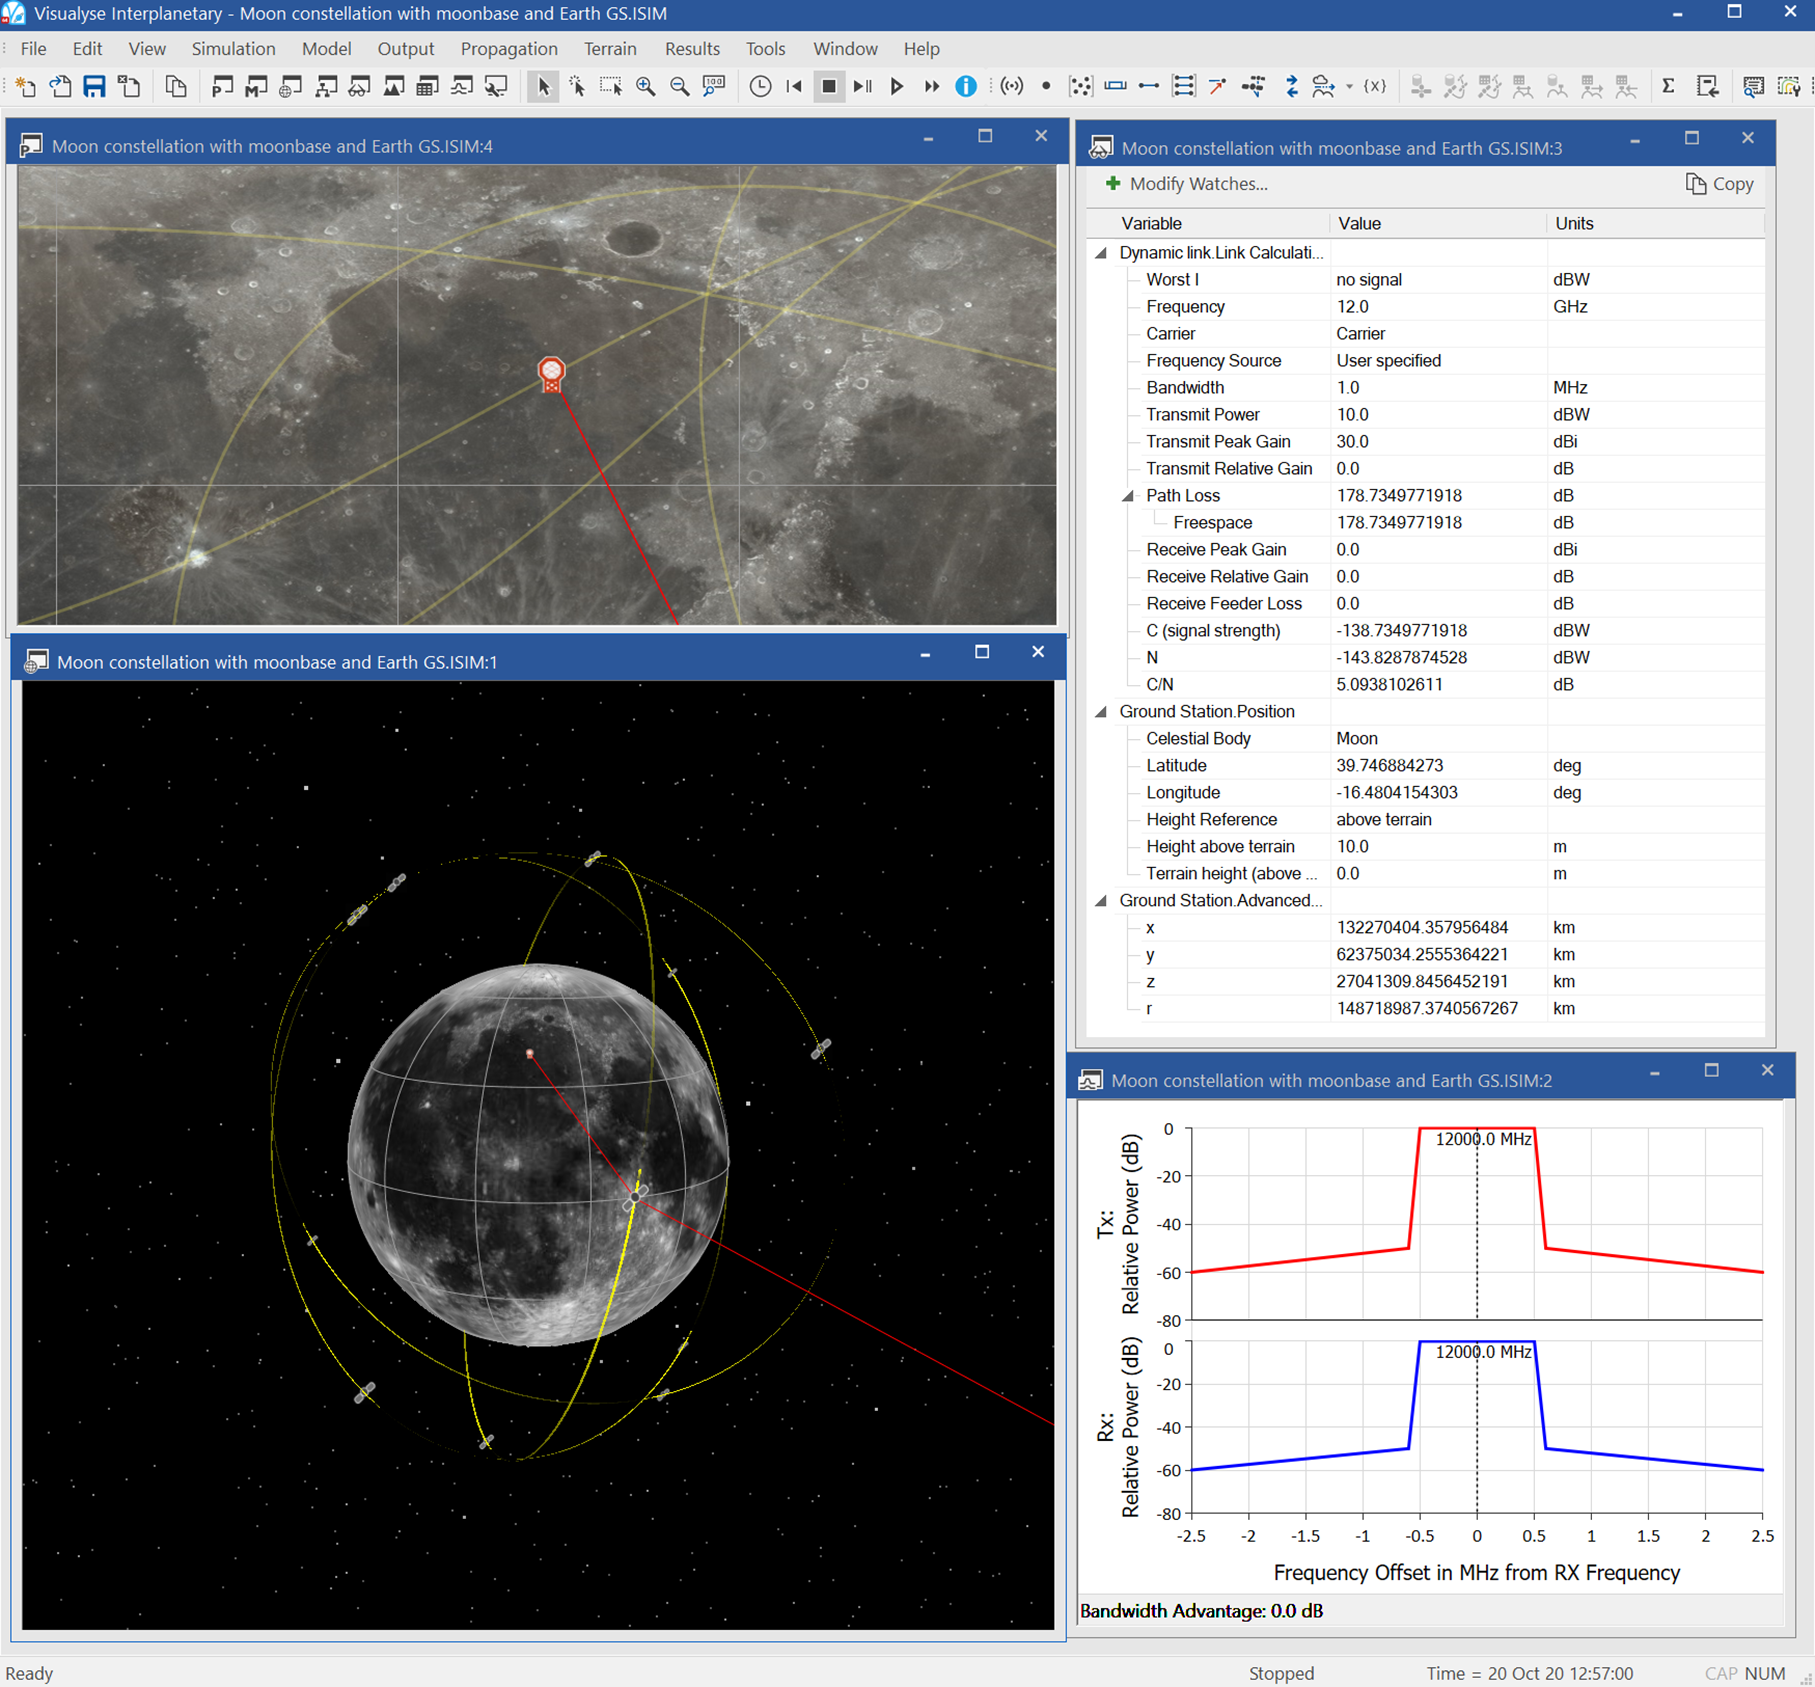The width and height of the screenshot is (1815, 1687).
Task: Select the red moonbase marker on map
Action: tap(551, 373)
